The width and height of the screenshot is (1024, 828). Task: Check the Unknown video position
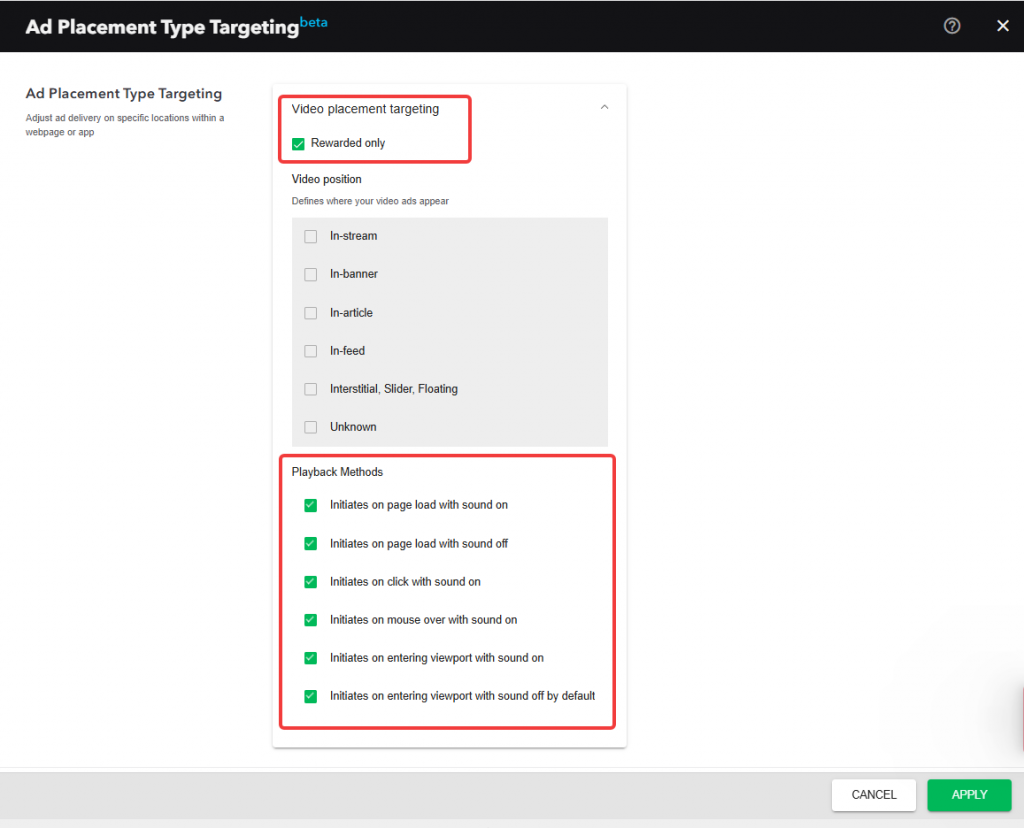(x=311, y=427)
